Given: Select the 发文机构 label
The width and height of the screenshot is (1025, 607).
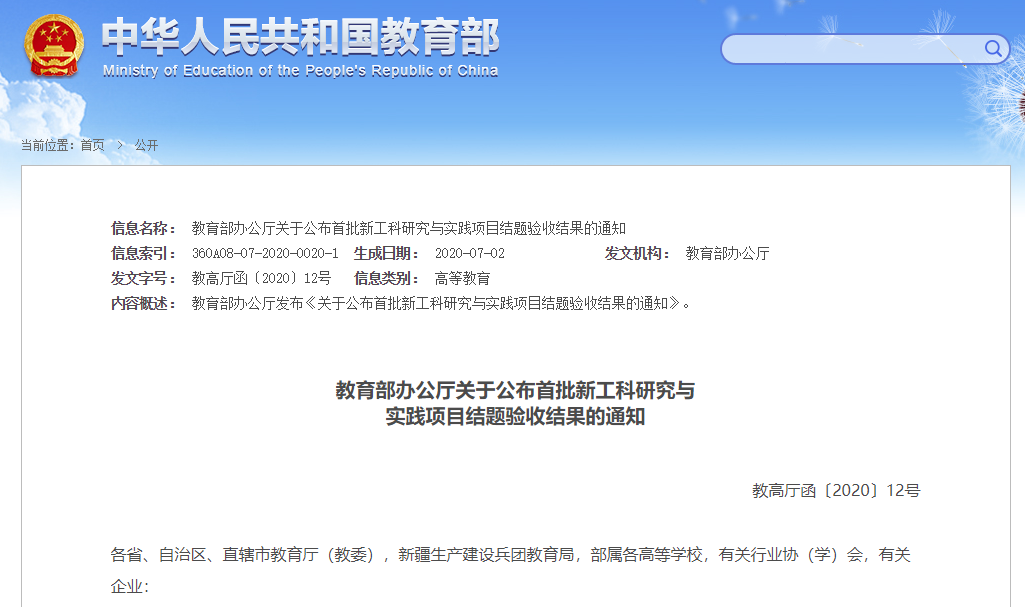Looking at the screenshot, I should point(637,253).
